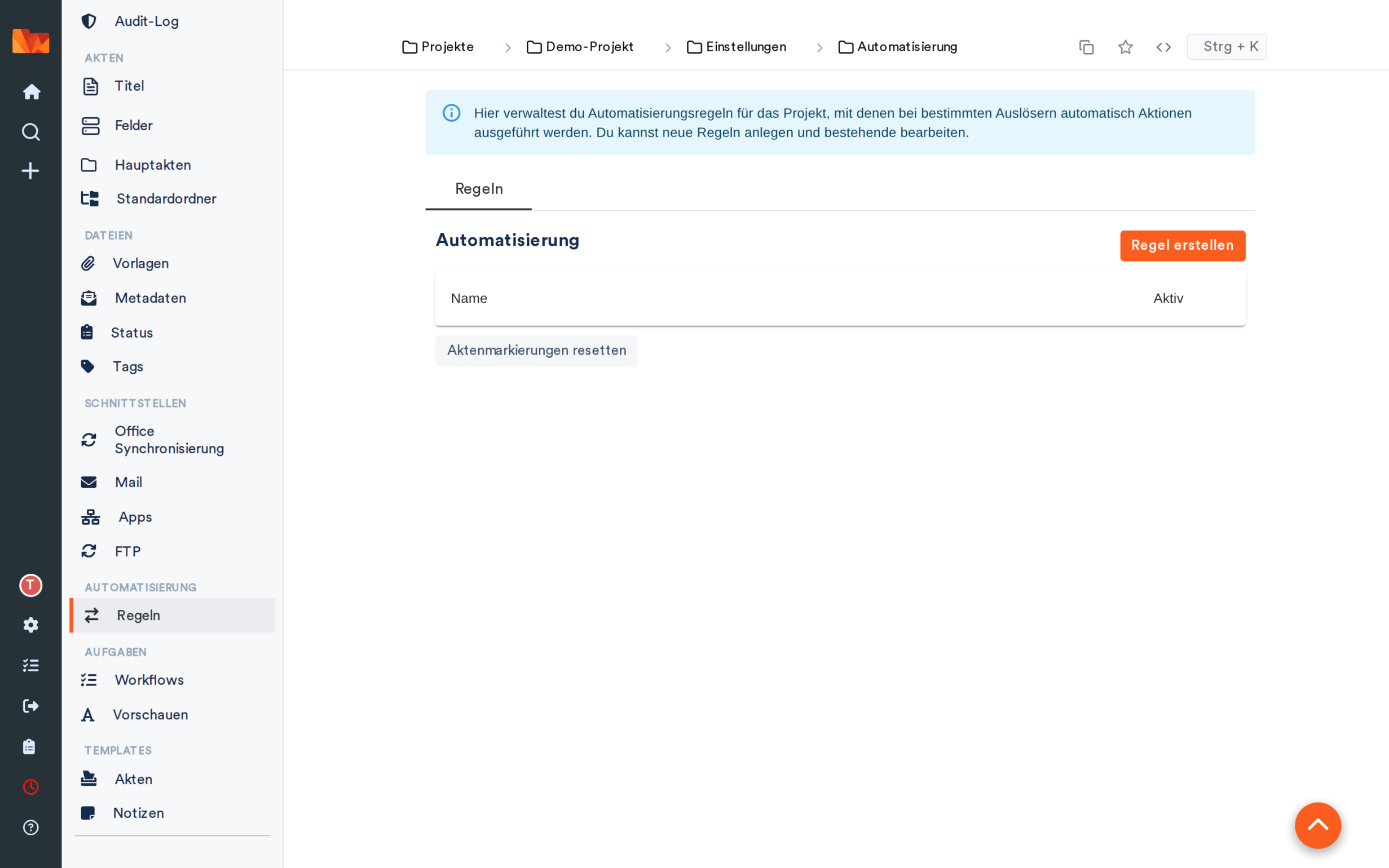This screenshot has width=1389, height=868.
Task: Click the code brackets icon in top bar
Action: click(1164, 47)
